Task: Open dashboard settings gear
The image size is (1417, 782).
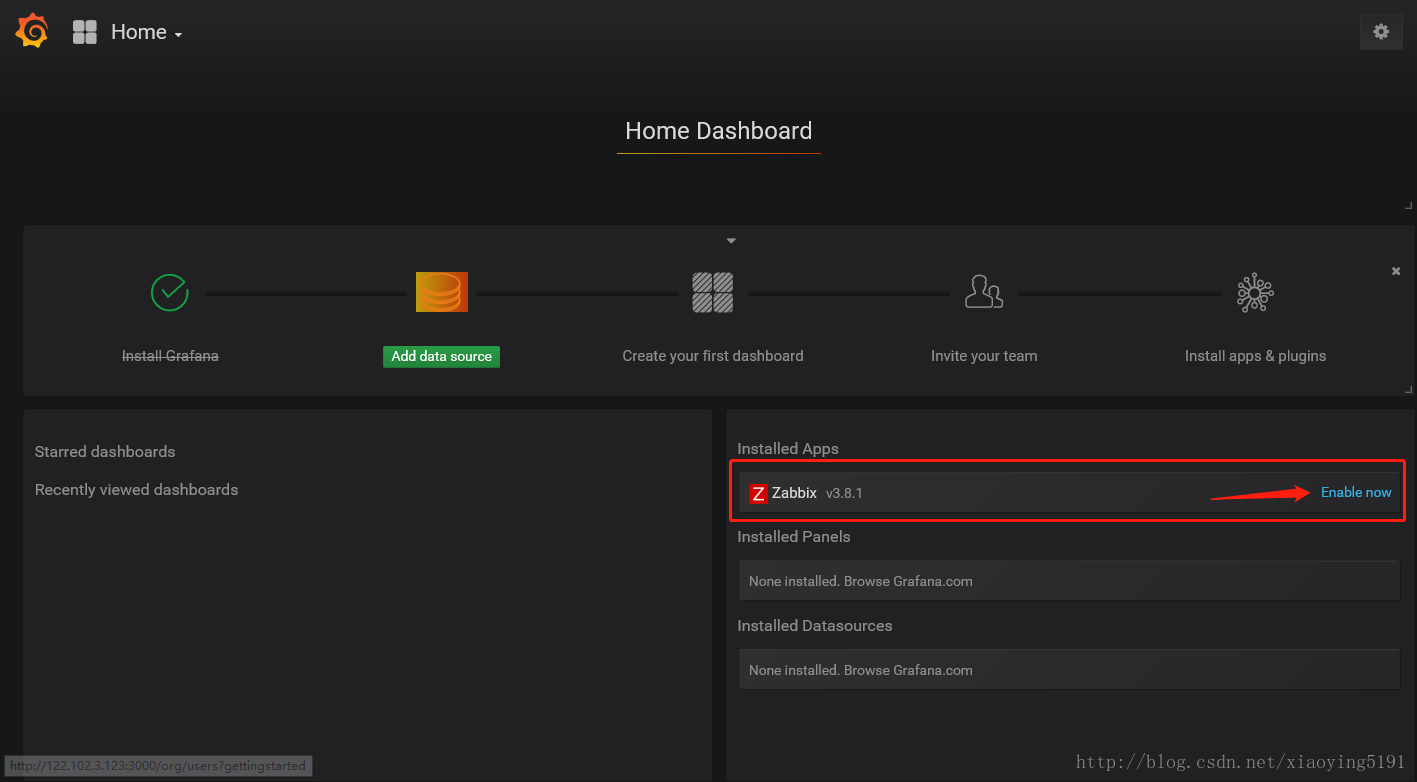Action: [x=1381, y=32]
